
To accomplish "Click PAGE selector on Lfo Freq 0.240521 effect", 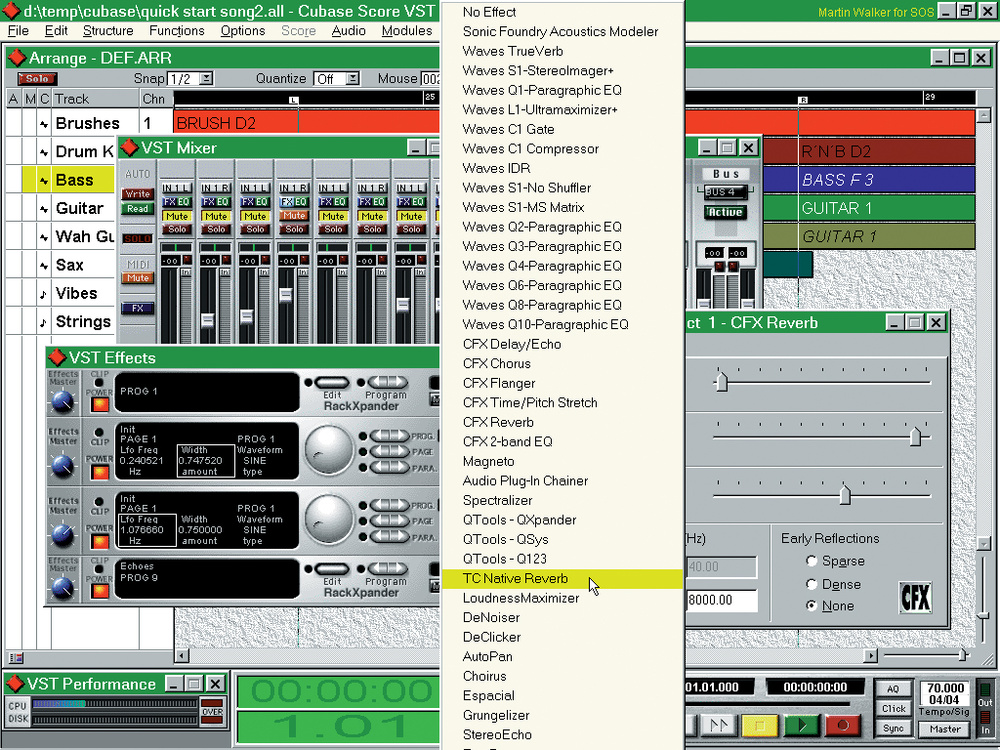I will point(388,452).
